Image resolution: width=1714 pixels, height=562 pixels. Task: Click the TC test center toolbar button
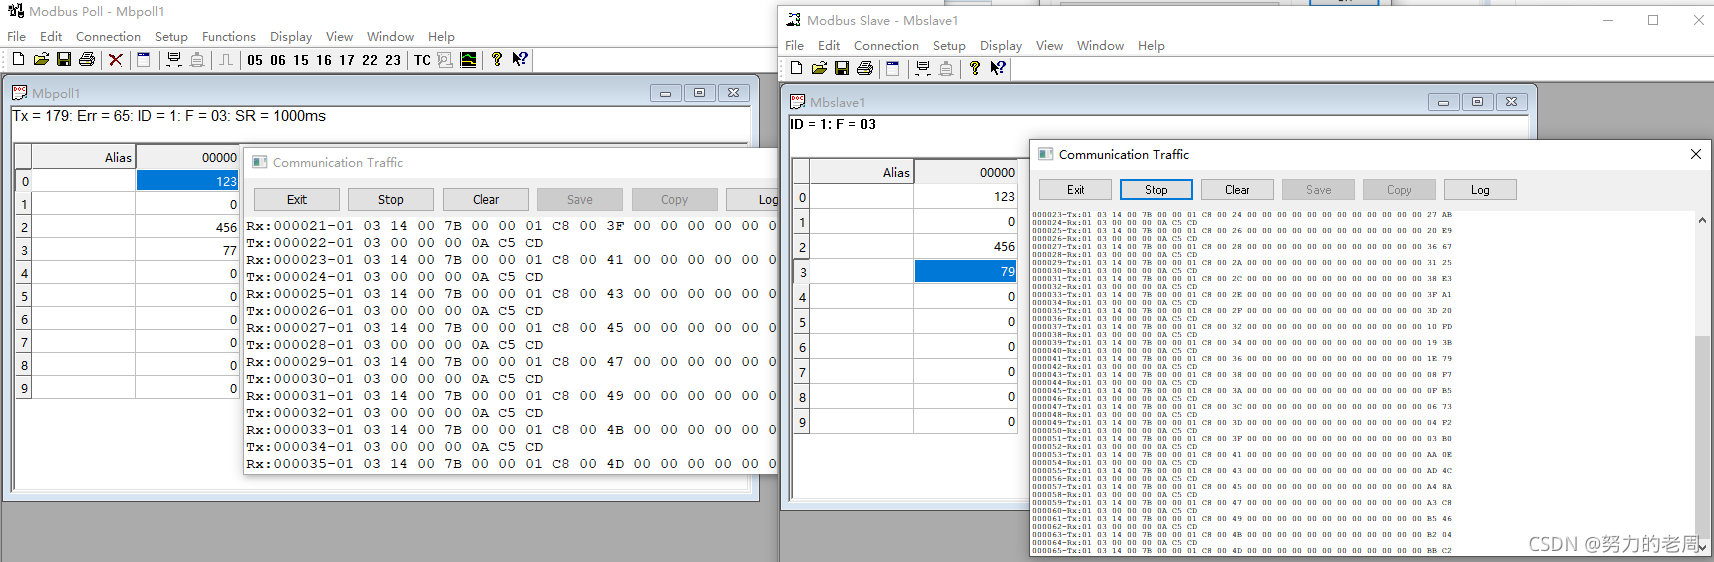(x=422, y=60)
